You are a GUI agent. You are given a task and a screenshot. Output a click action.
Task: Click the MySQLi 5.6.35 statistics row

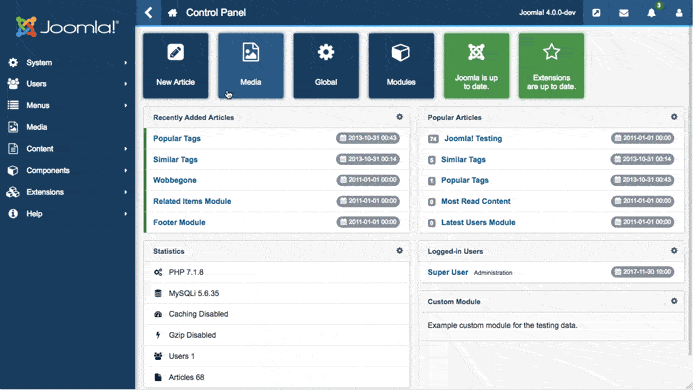tap(277, 293)
